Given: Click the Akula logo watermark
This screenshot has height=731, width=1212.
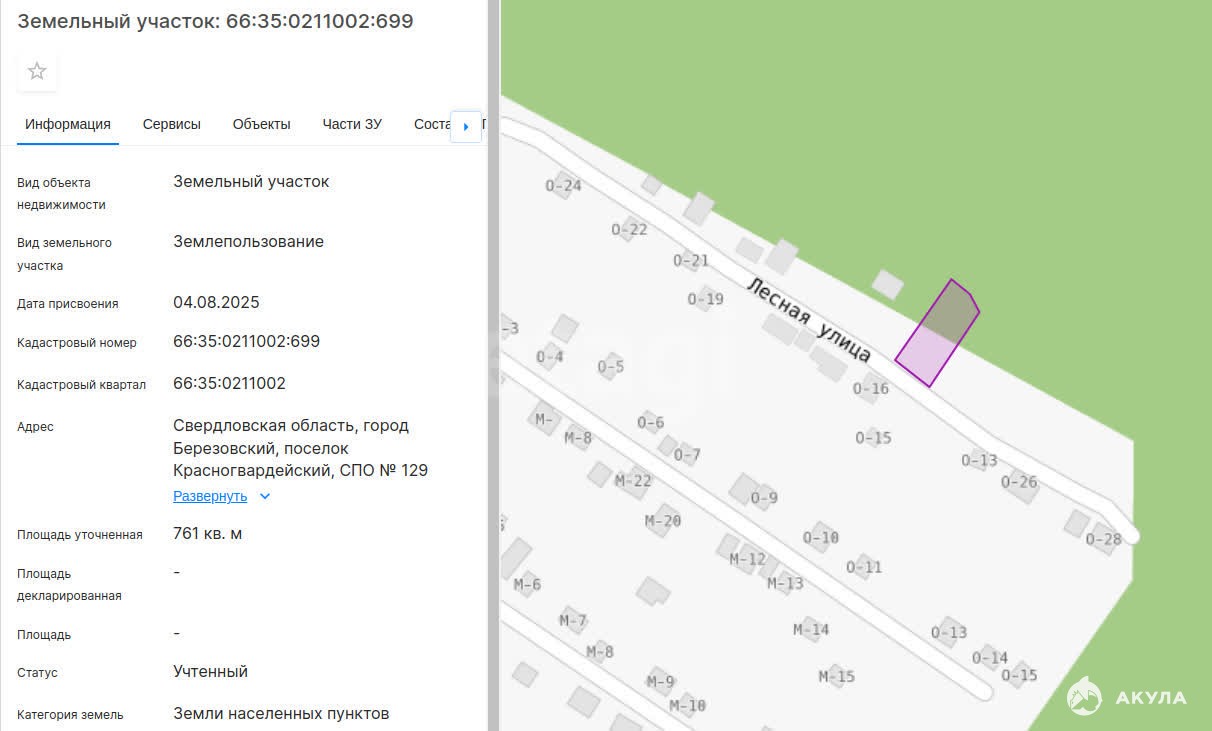Looking at the screenshot, I should 1127,697.
